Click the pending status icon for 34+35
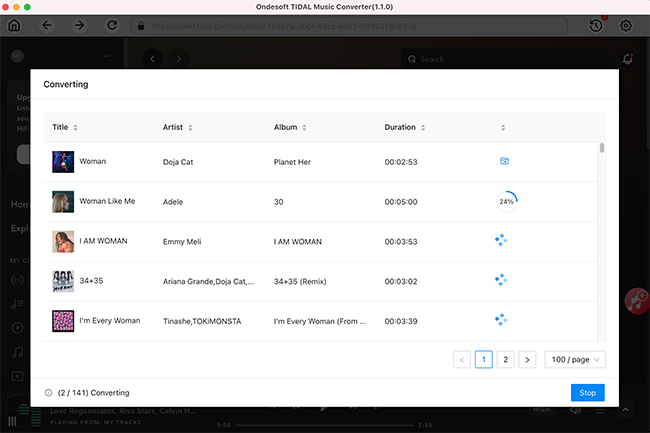The width and height of the screenshot is (650, 433). 501,280
